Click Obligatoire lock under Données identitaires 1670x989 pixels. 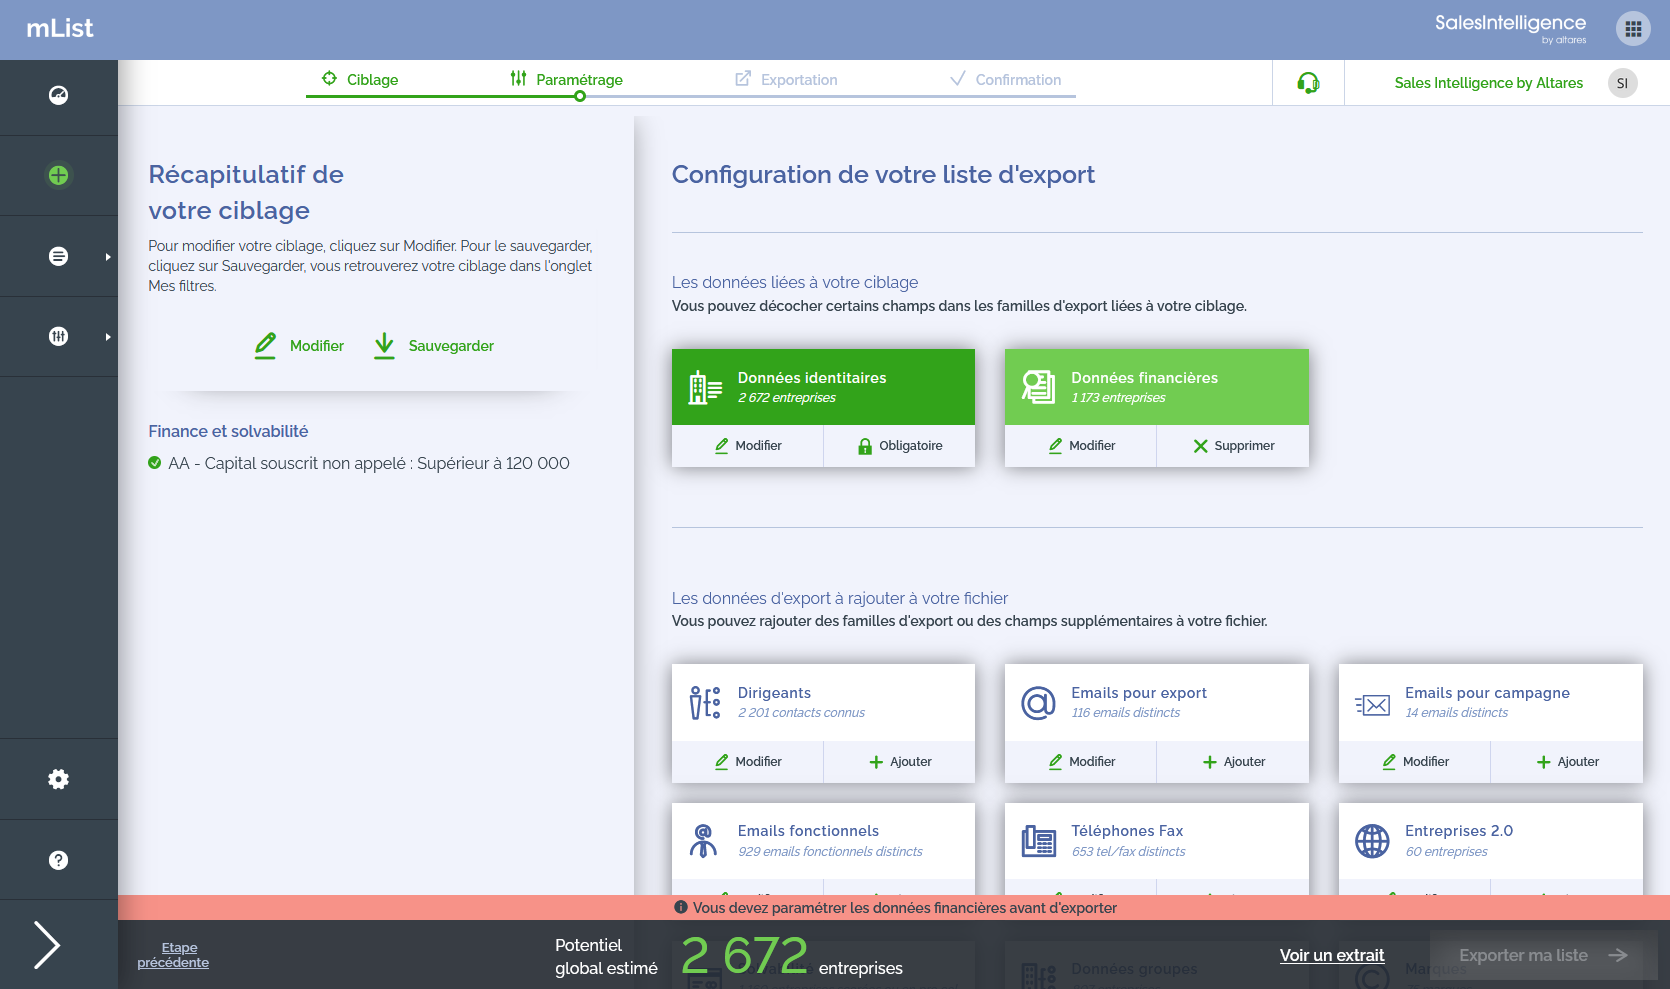(x=900, y=446)
